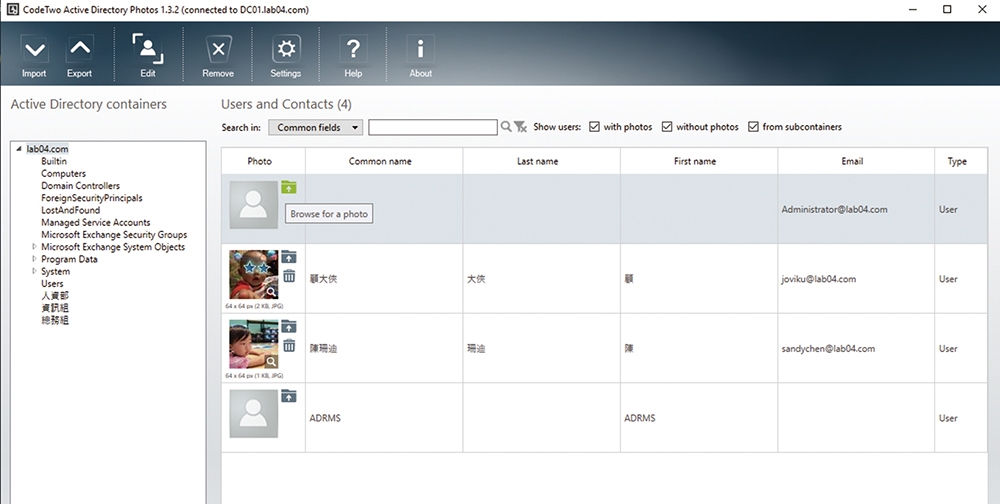1000x504 pixels.
Task: Select the 總務組 container
Action: (x=55, y=320)
